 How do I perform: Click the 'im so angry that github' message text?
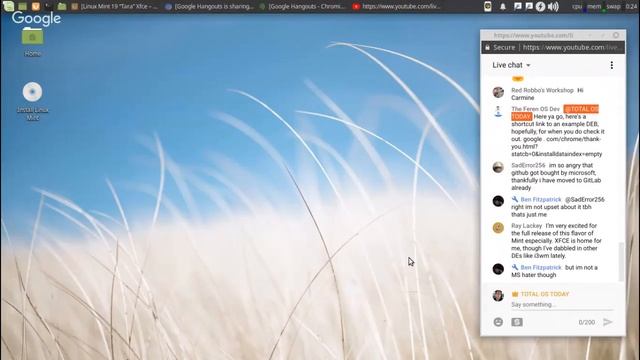click(556, 177)
